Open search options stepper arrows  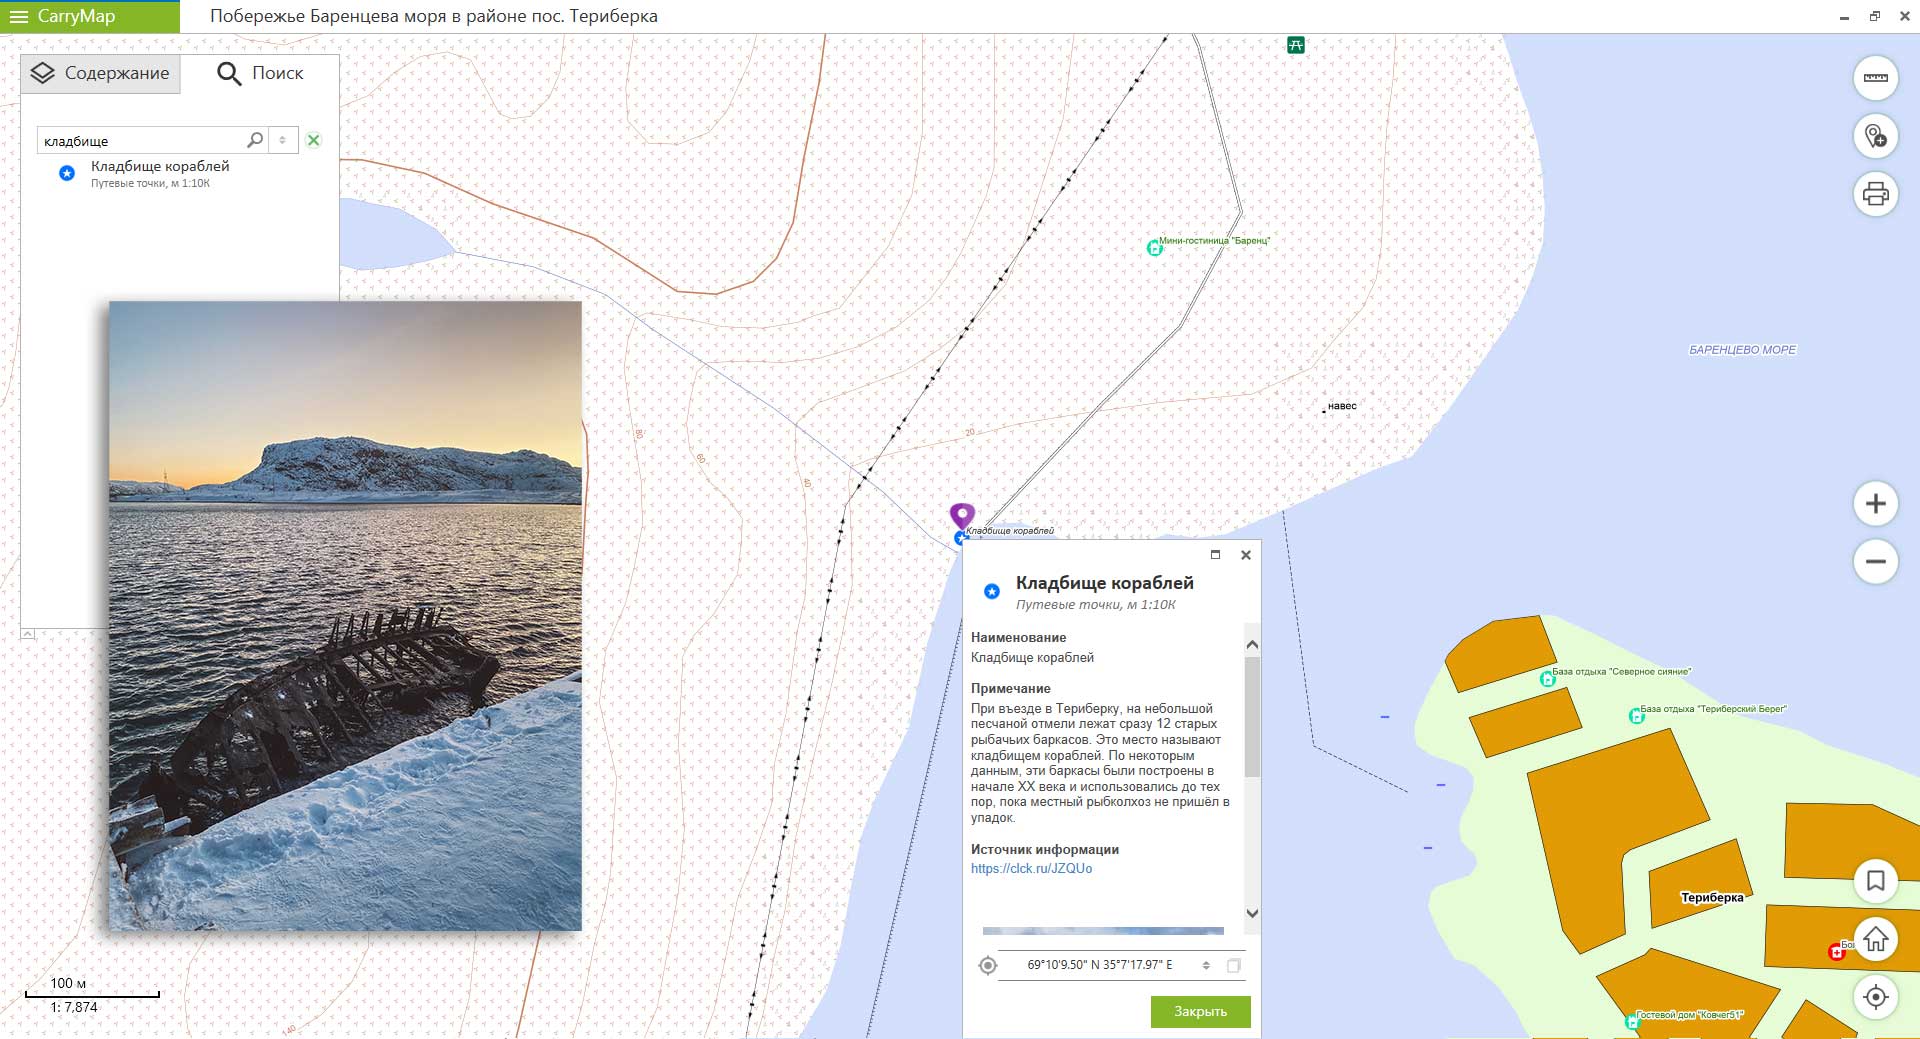(x=282, y=140)
